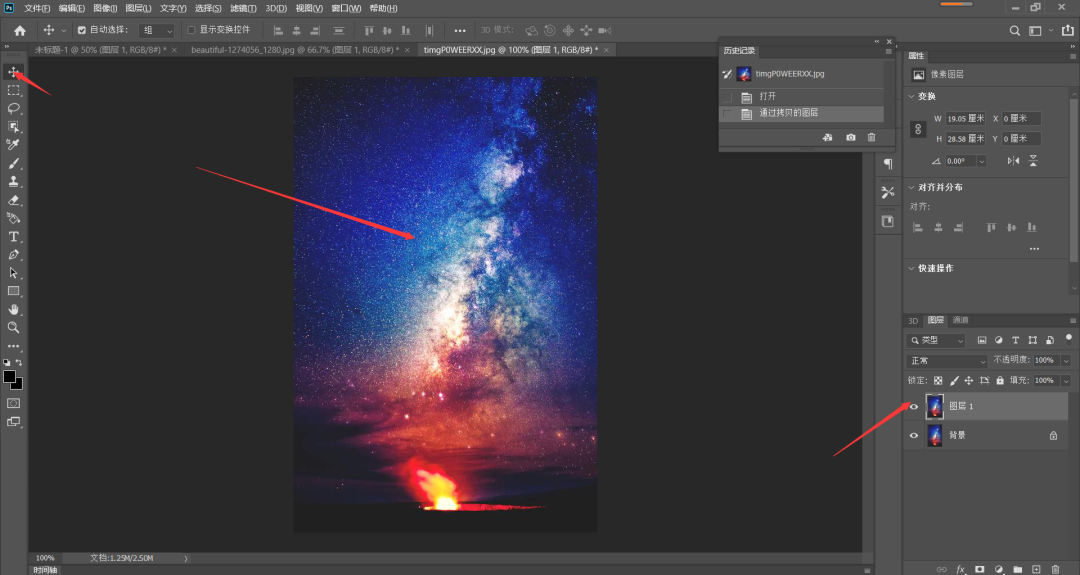This screenshot has height=575, width=1080.
Task: Pick the Eraser tool
Action: (14, 200)
